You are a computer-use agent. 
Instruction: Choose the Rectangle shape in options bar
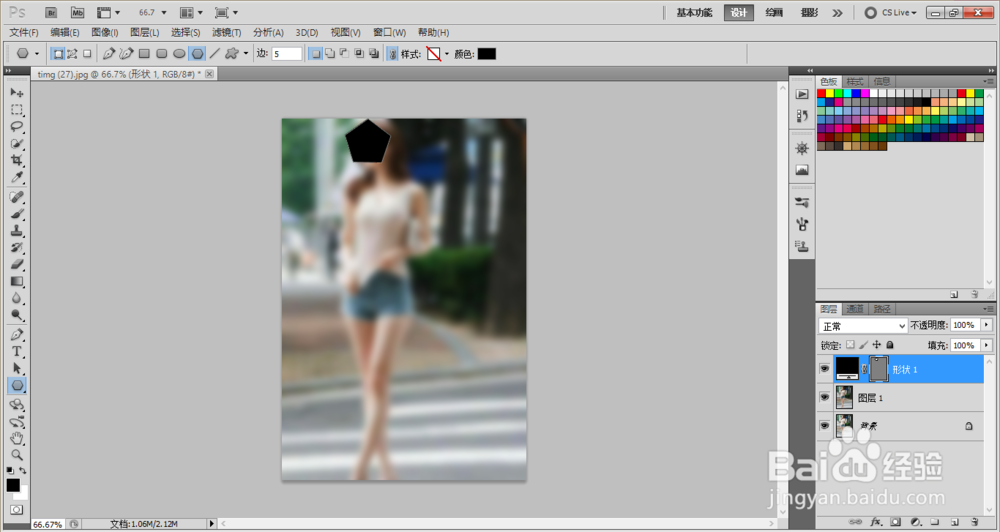144,54
